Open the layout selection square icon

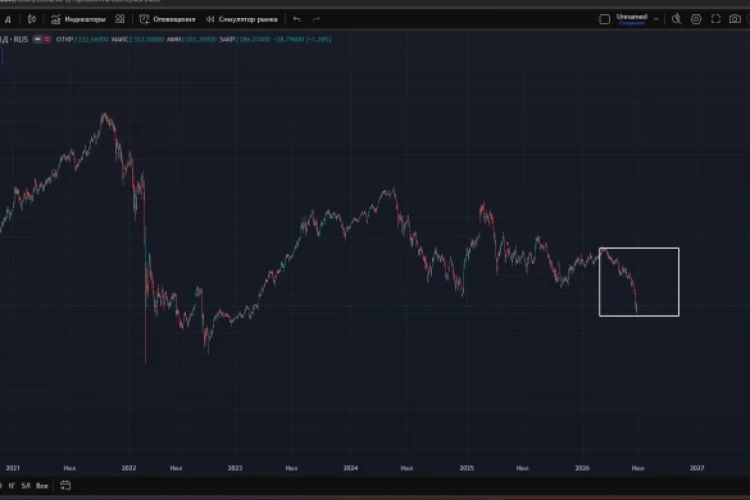point(605,19)
